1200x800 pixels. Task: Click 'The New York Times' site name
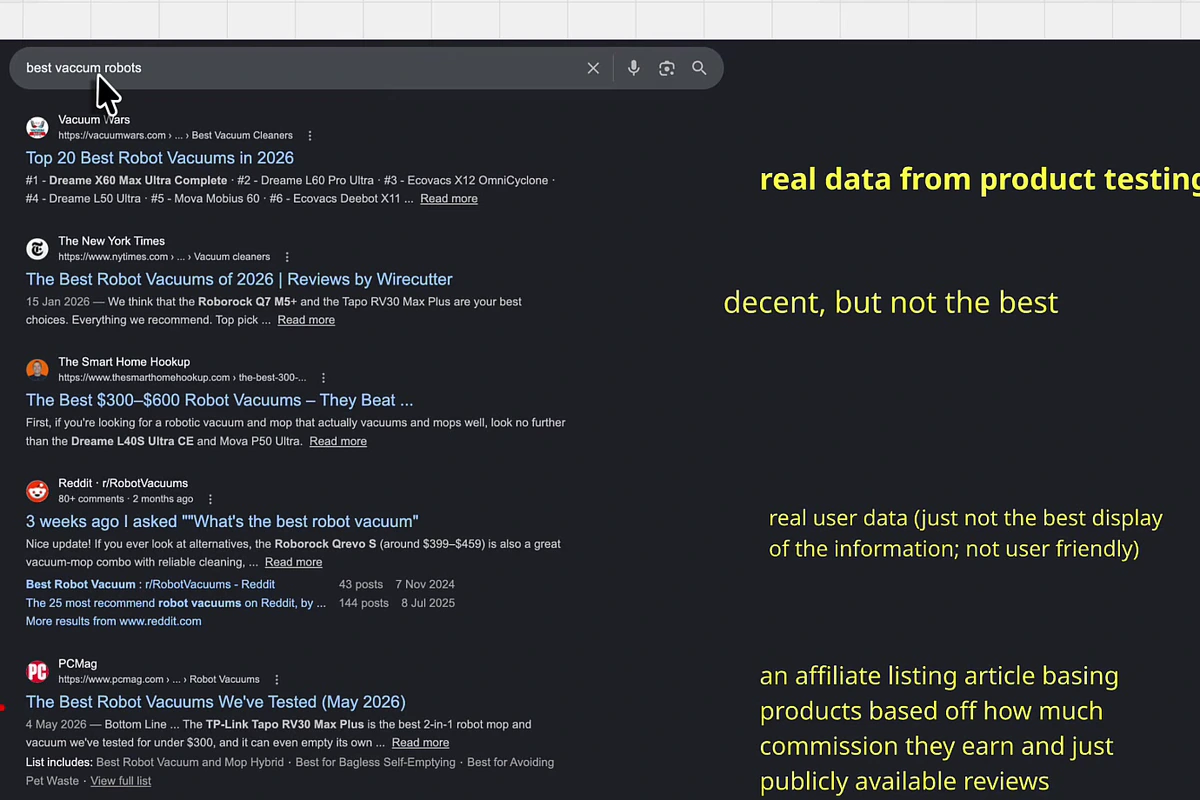click(111, 241)
